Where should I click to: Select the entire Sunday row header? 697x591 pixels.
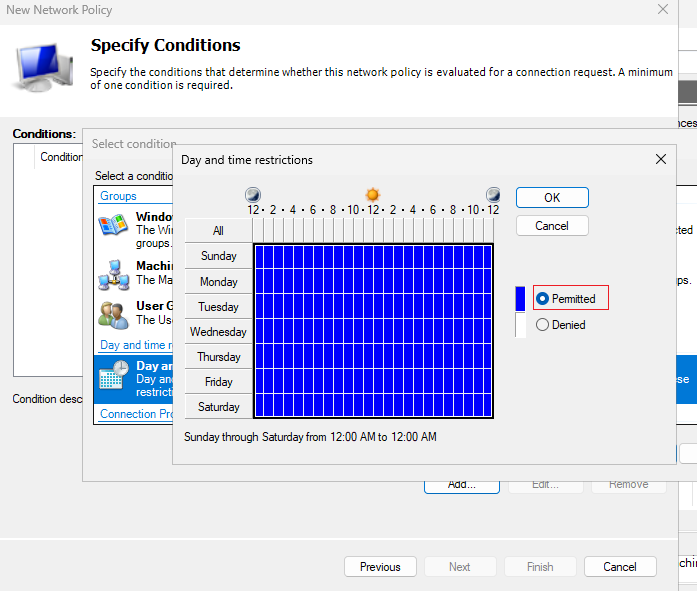click(x=218, y=256)
